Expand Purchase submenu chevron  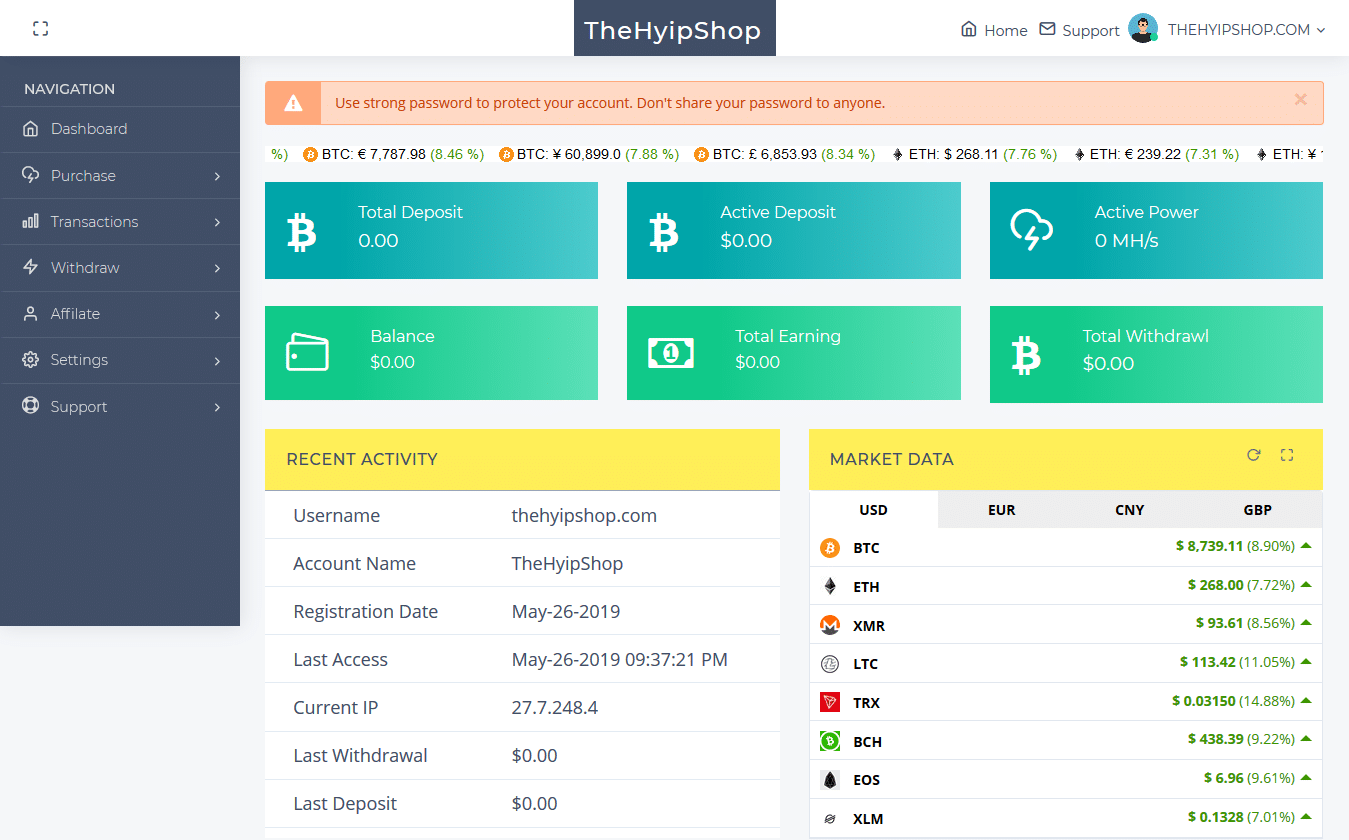tap(217, 176)
